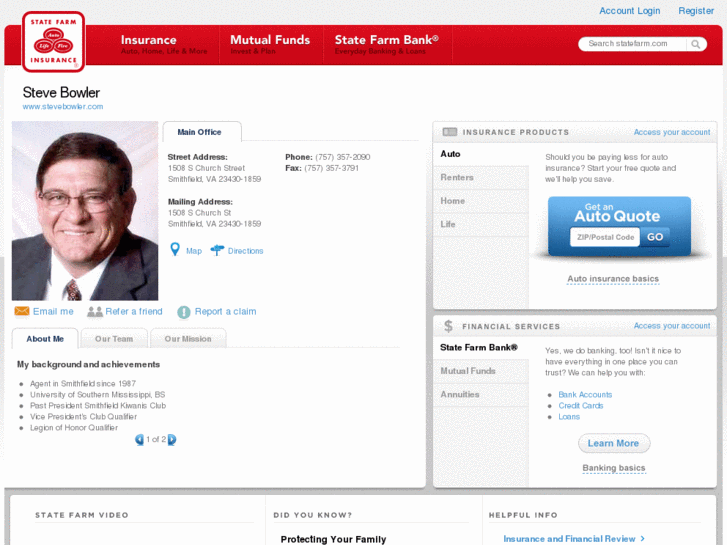This screenshot has height=545, width=727.
Task: Click the Insurance Products card icon
Action: point(450,132)
